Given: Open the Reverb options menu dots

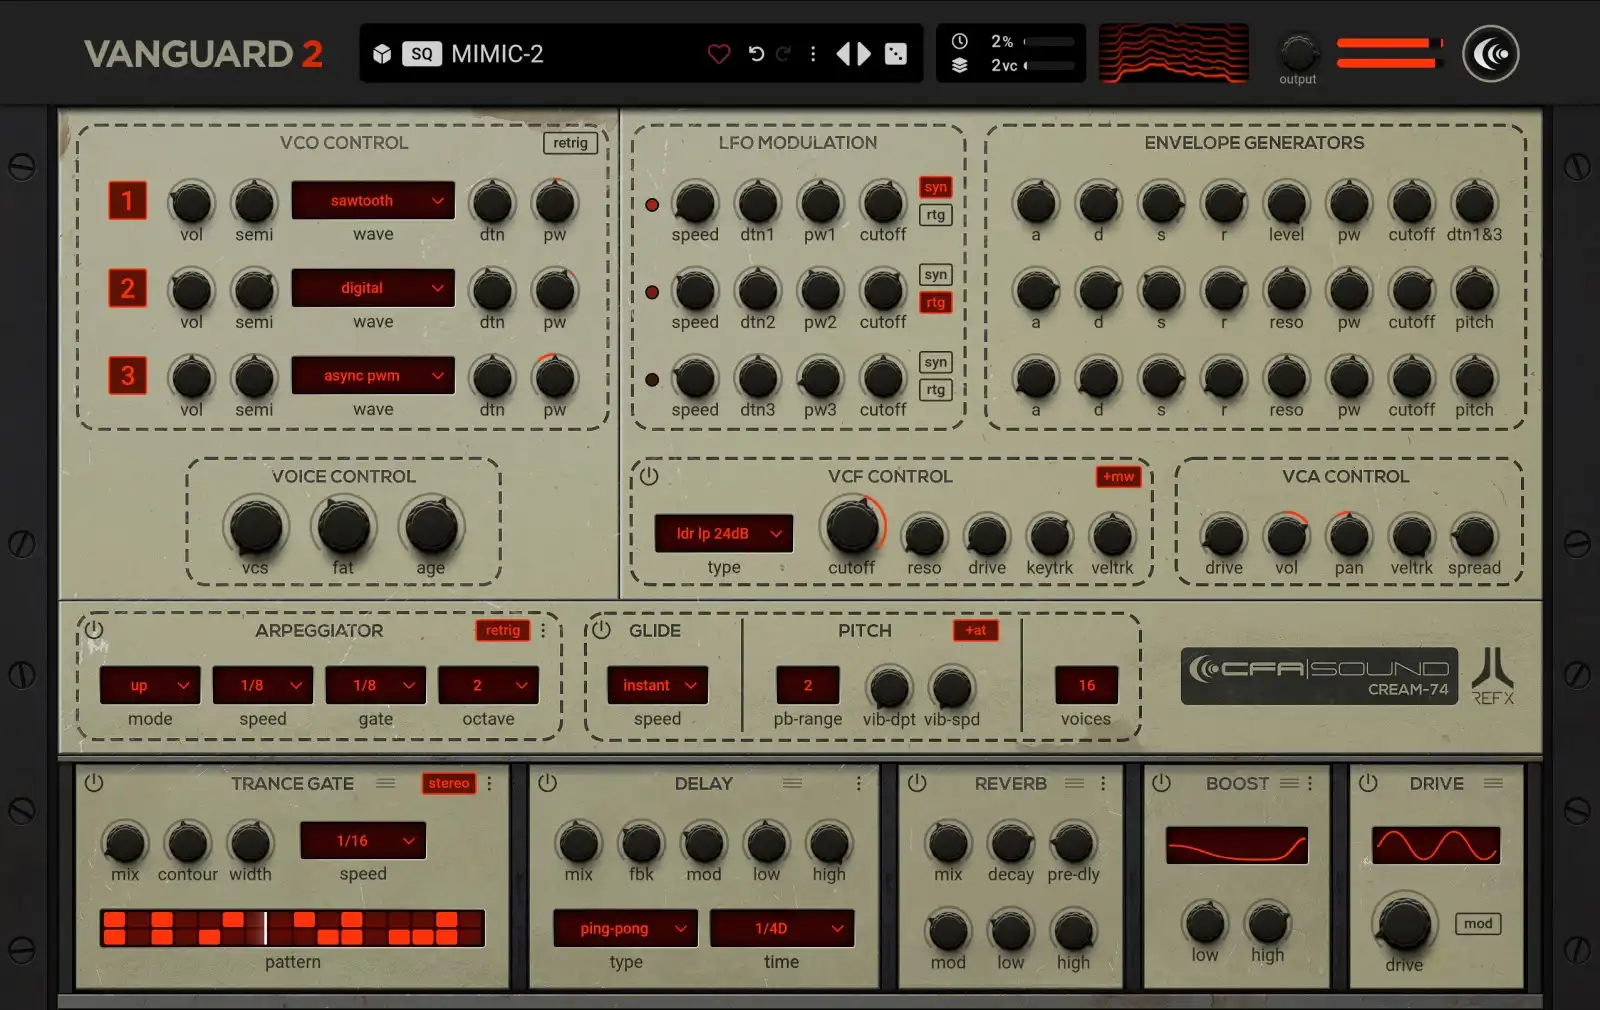Looking at the screenshot, I should 1103,783.
